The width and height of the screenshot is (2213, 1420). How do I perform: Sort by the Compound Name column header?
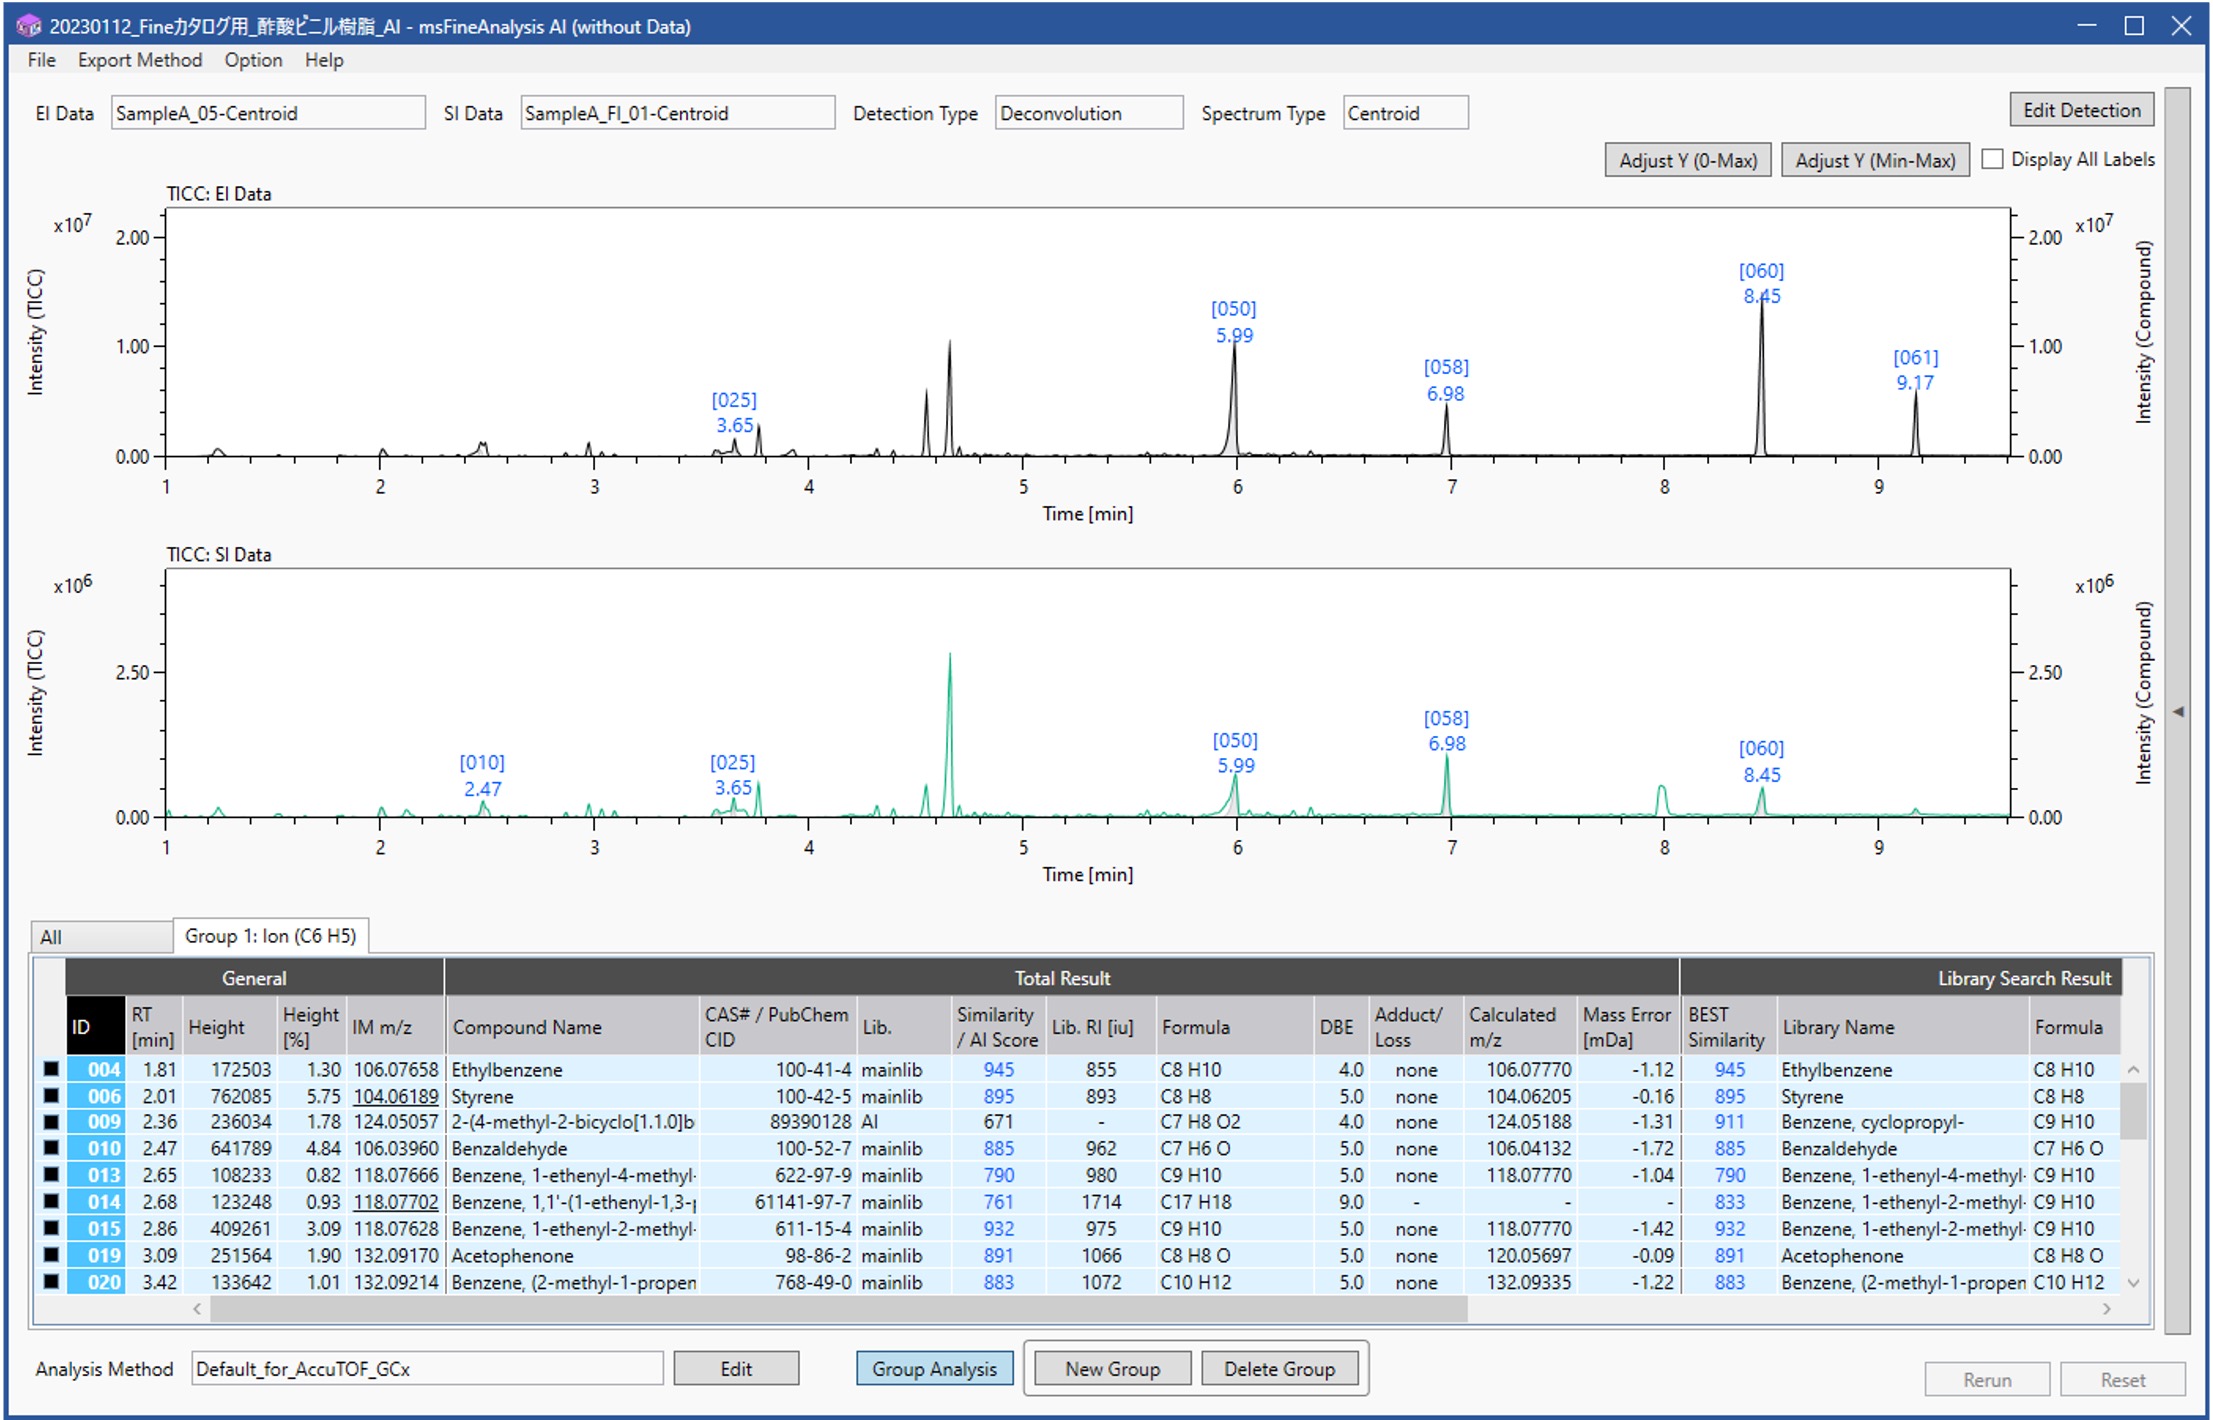point(572,1026)
